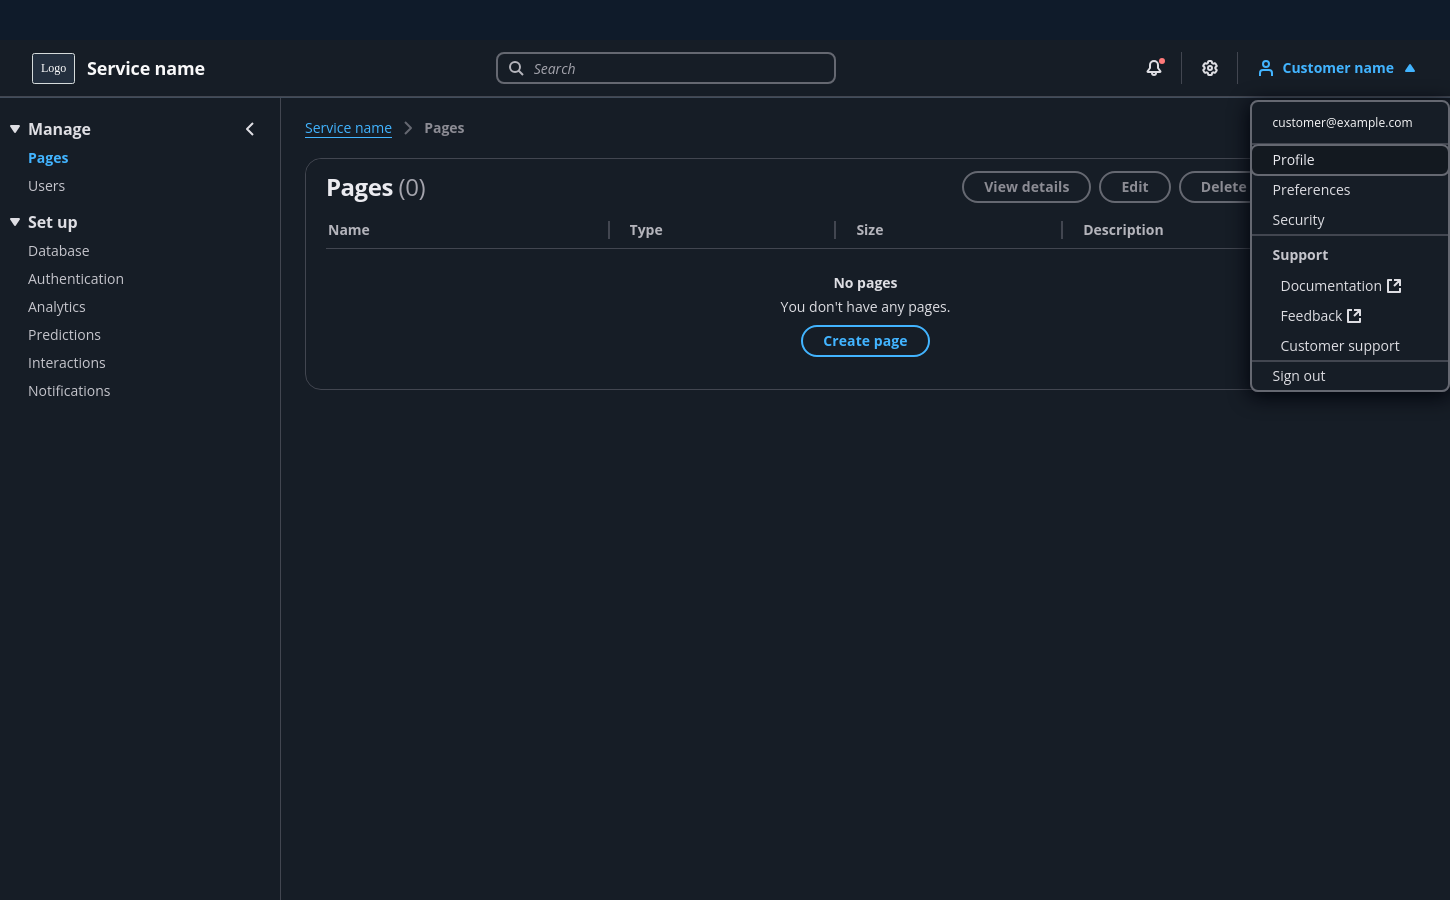
Task: Follow the Service name breadcrumb link
Action: 348,127
